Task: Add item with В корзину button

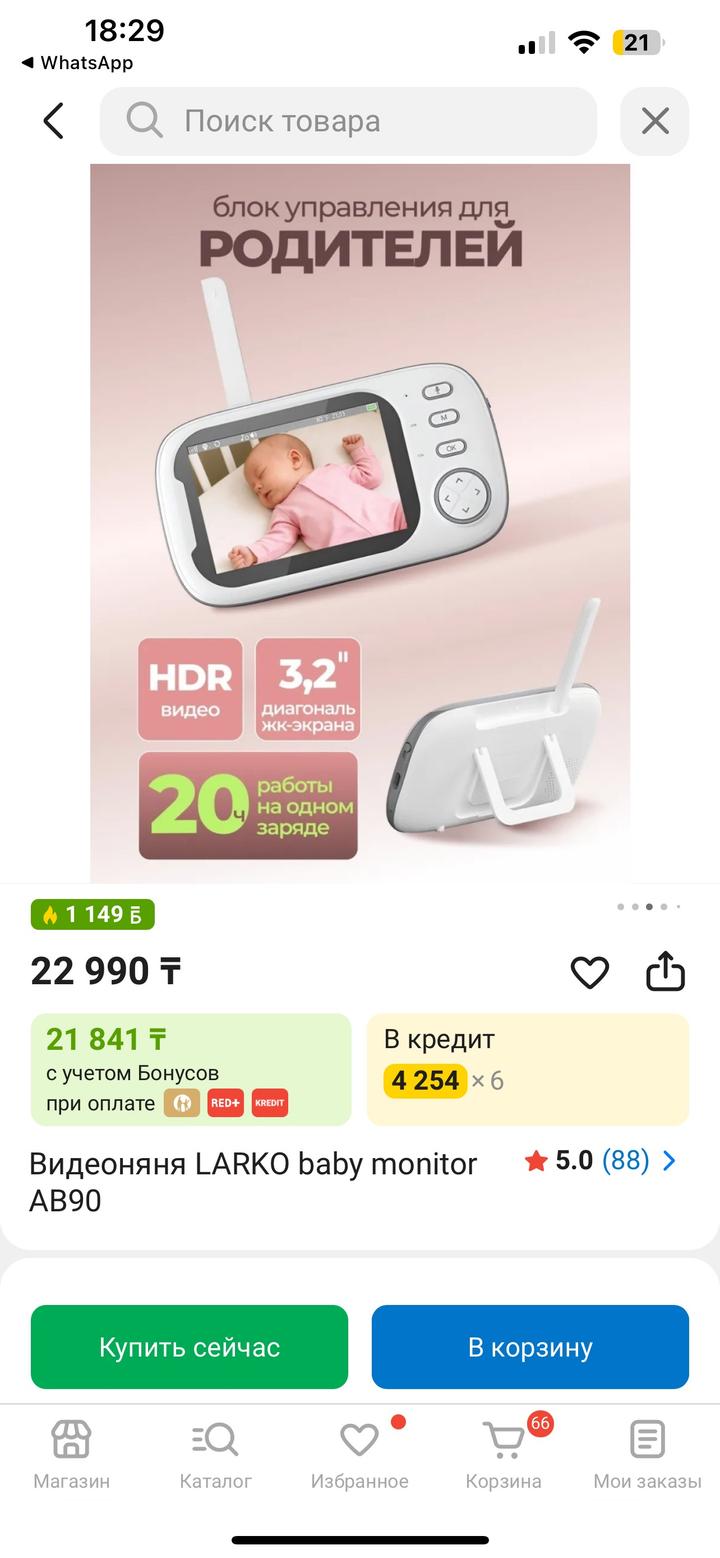Action: coord(530,1347)
